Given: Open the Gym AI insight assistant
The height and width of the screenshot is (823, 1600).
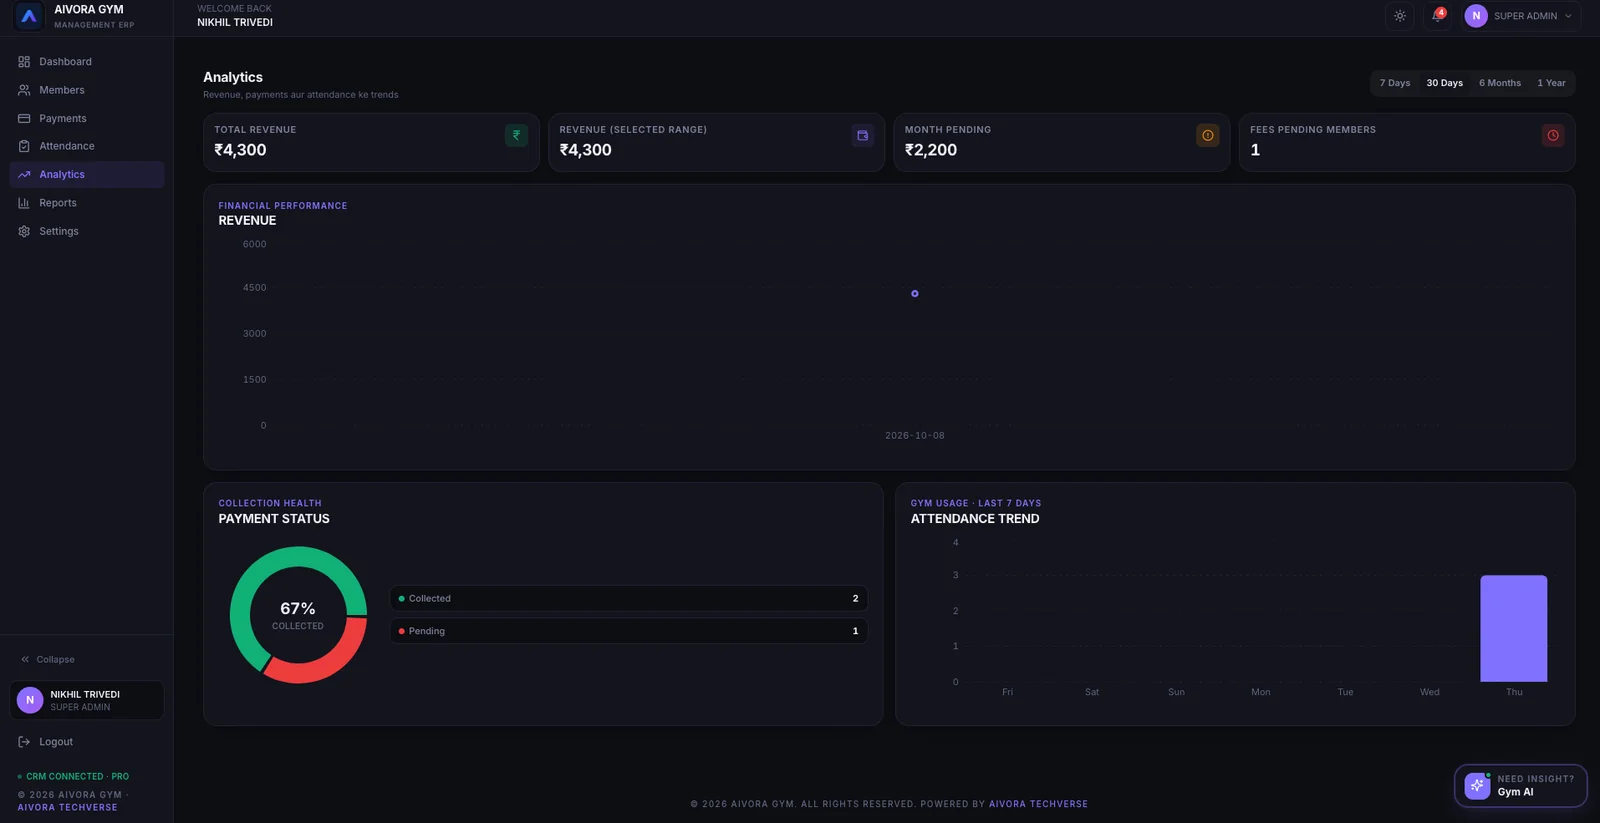Looking at the screenshot, I should 1520,786.
